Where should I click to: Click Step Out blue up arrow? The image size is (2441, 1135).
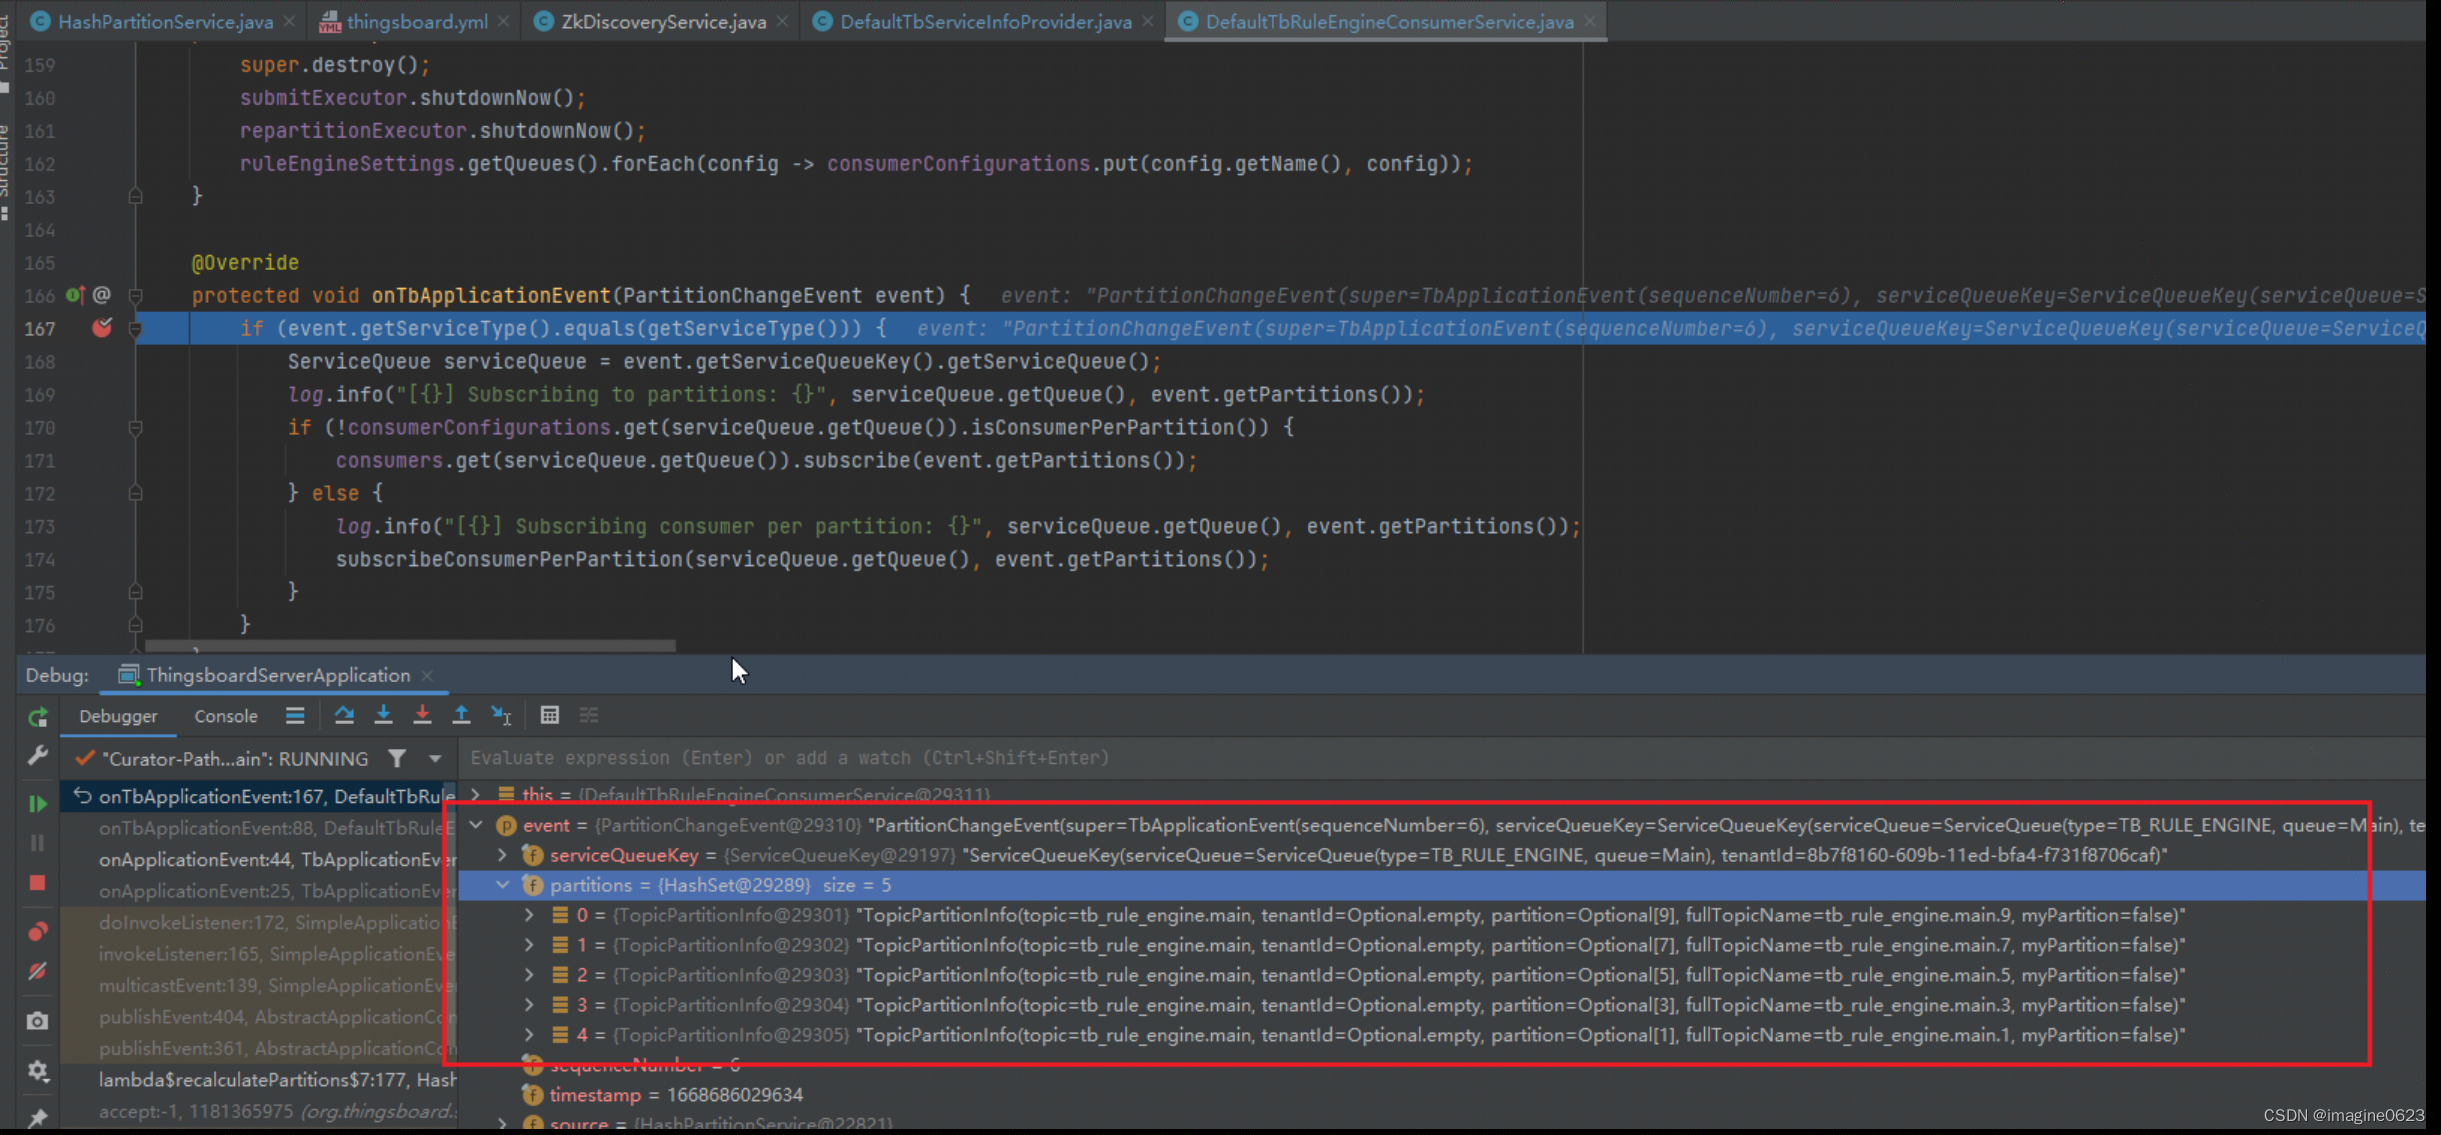coord(461,715)
